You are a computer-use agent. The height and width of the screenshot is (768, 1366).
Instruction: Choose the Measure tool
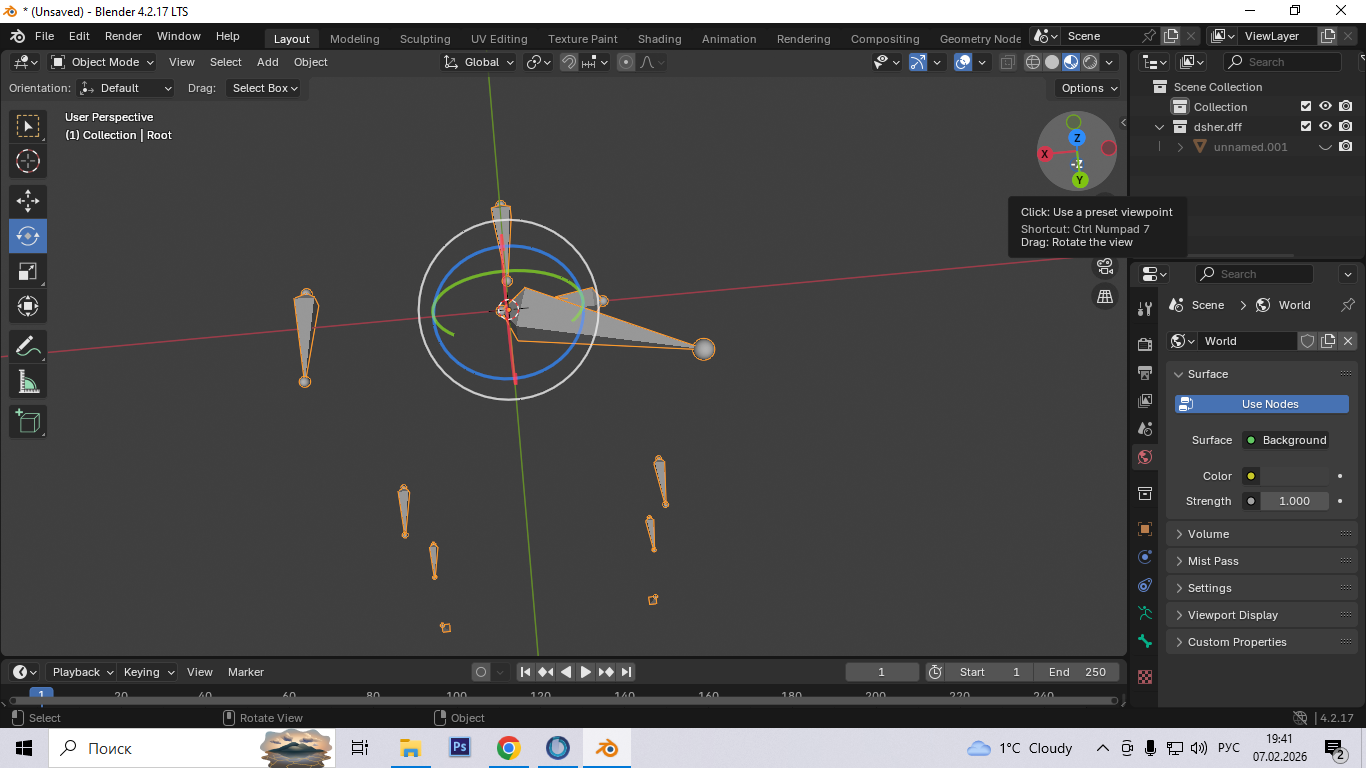coord(28,382)
